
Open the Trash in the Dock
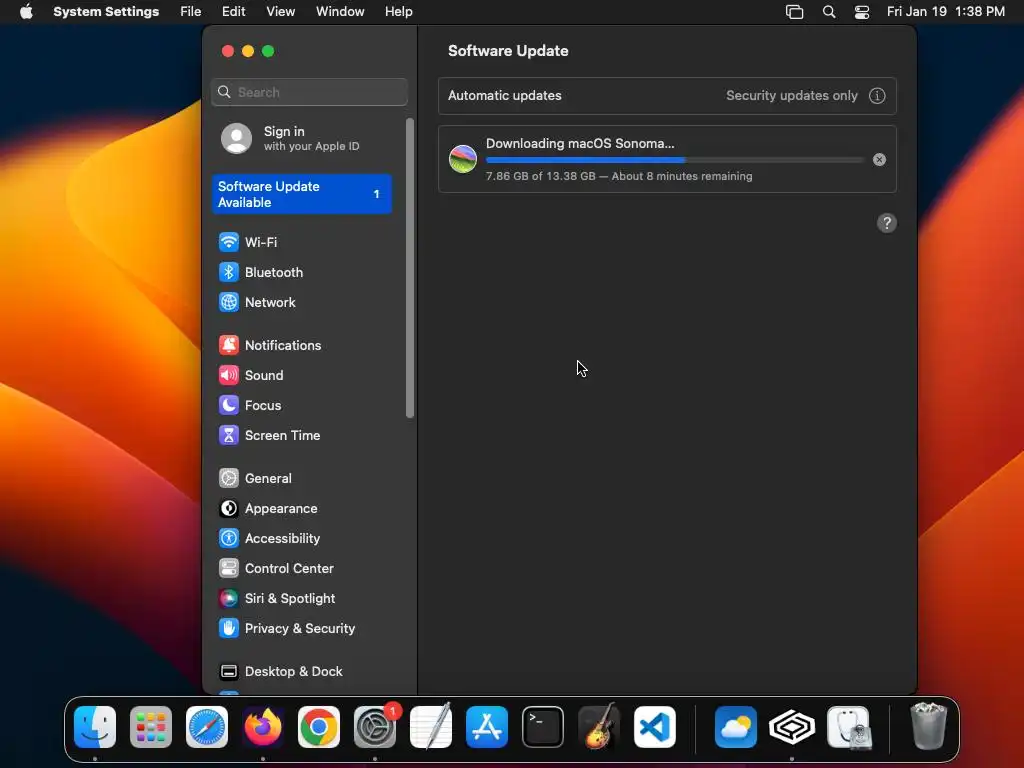[x=929, y=726]
